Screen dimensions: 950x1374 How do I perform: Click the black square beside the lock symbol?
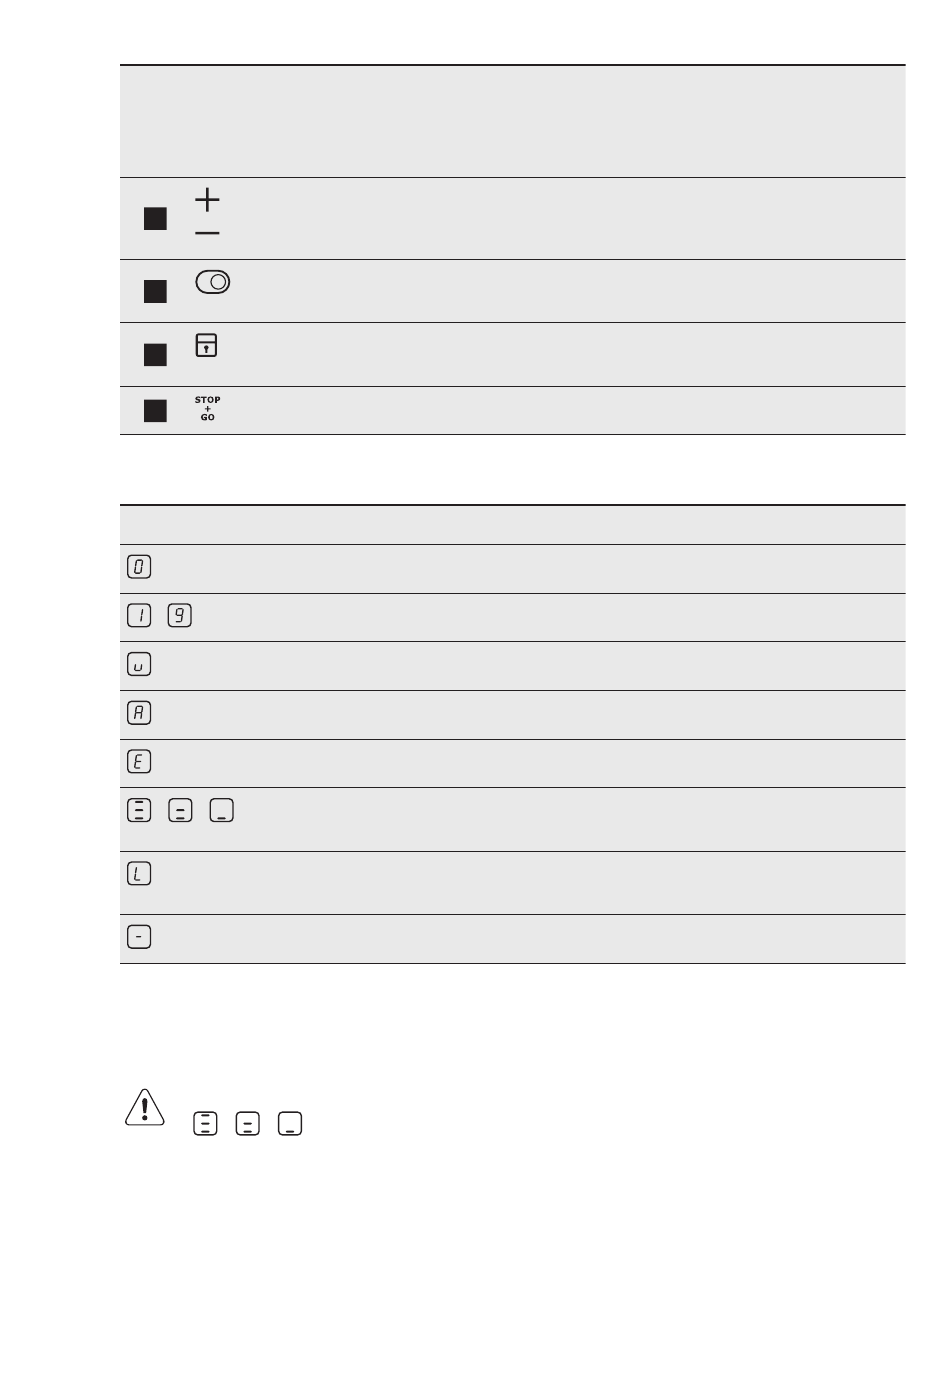pos(155,355)
